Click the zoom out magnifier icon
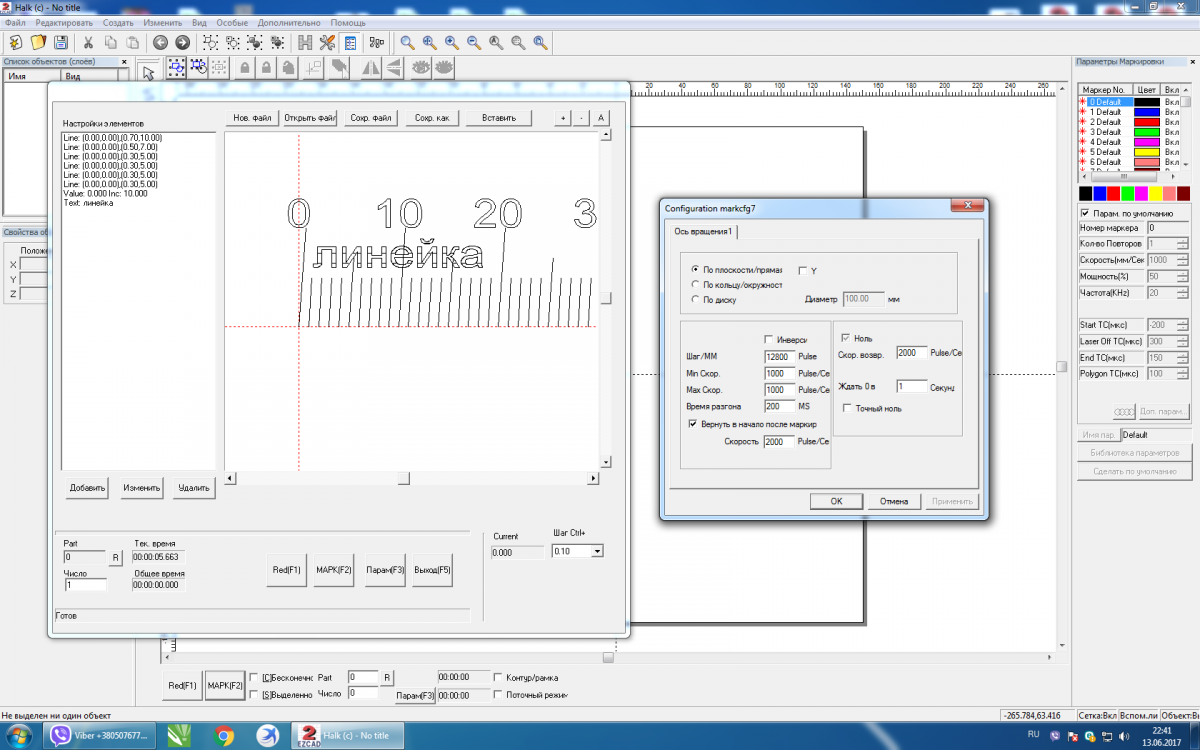 pyautogui.click(x=473, y=42)
